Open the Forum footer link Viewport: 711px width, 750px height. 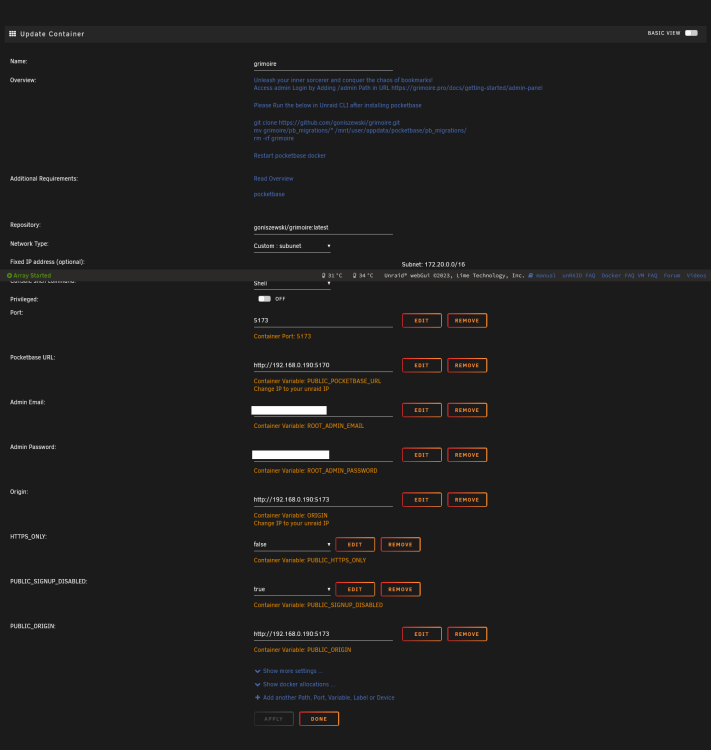click(672, 276)
